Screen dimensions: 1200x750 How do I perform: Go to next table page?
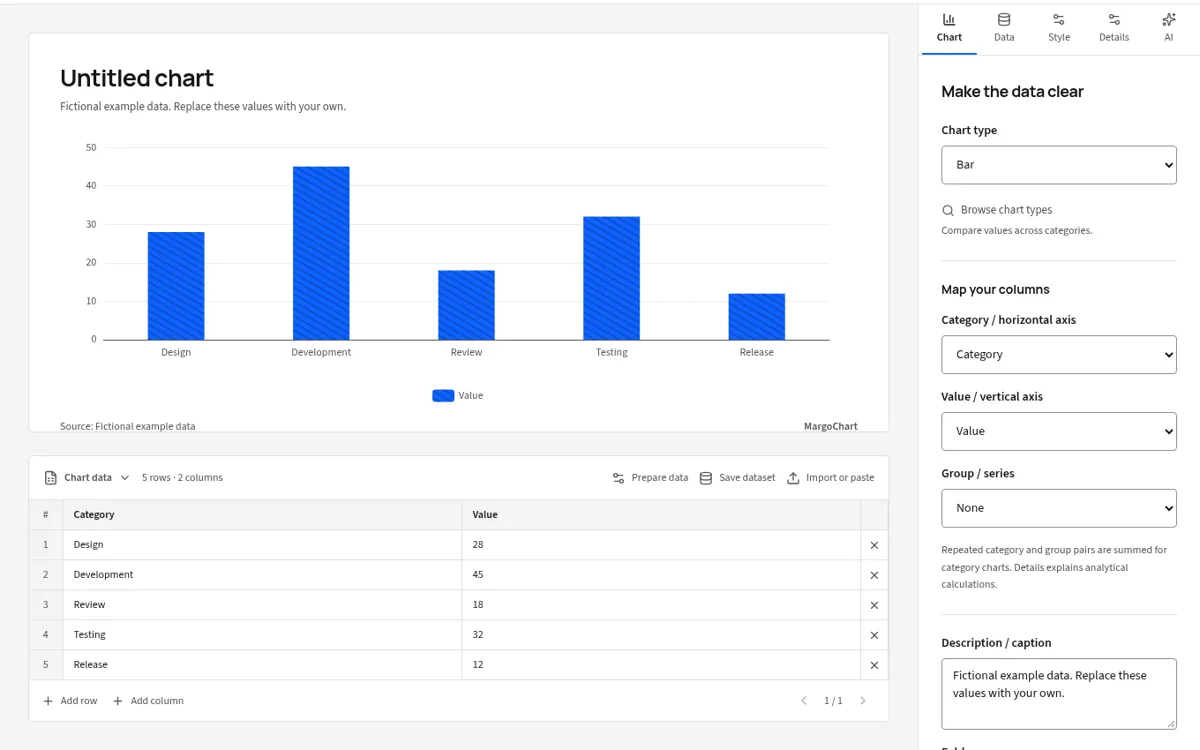click(x=863, y=701)
